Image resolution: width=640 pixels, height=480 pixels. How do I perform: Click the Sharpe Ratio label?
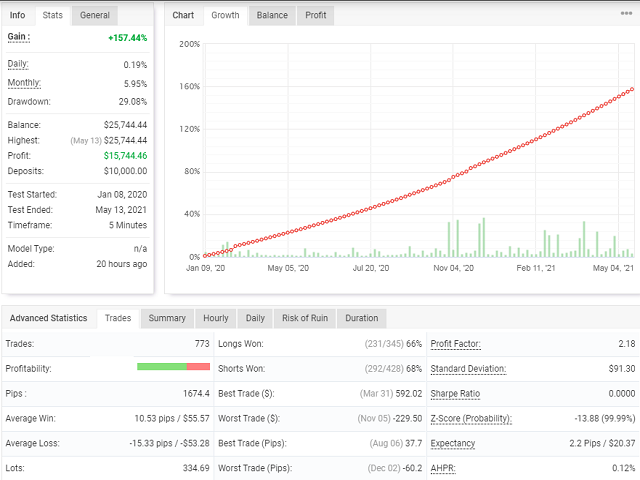point(455,394)
